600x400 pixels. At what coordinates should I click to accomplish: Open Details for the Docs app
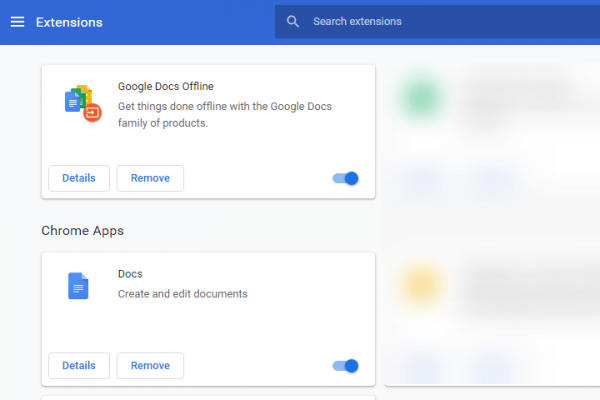(x=79, y=366)
